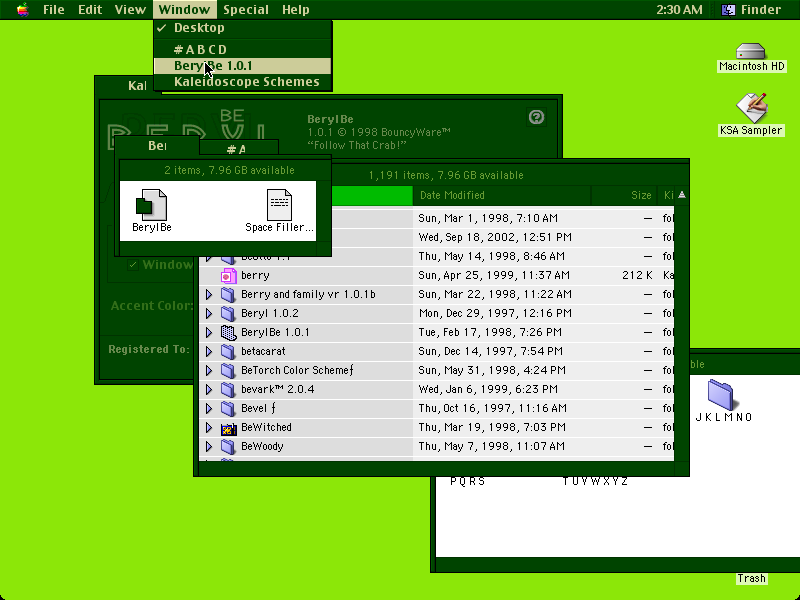Sort the list by Date Modified column

502,195
